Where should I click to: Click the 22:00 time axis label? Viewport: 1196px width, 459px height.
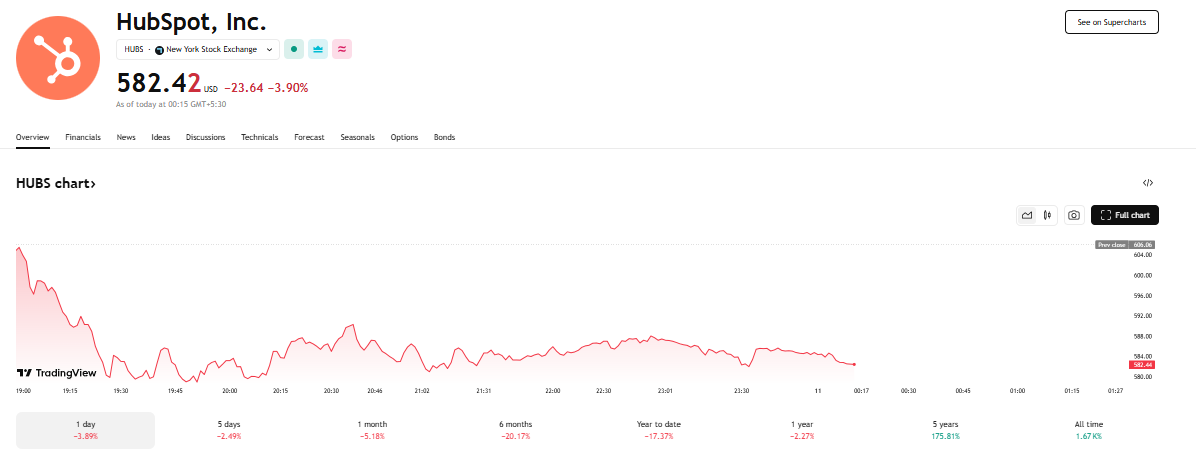[553, 390]
